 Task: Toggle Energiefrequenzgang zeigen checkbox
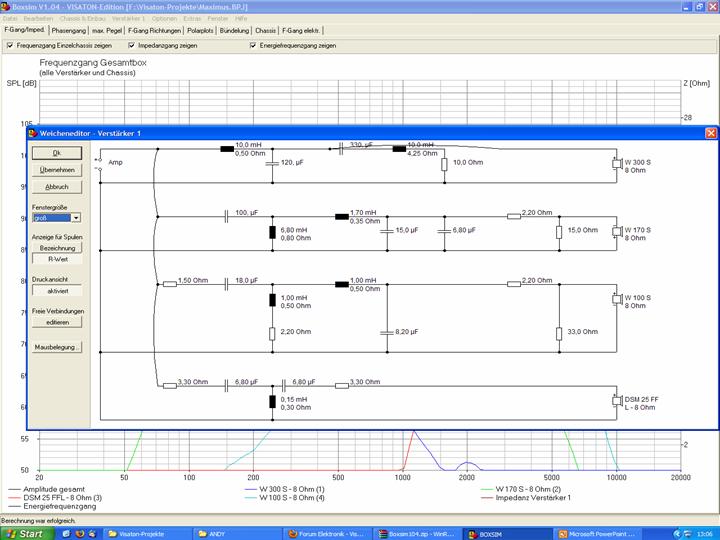coord(253,45)
